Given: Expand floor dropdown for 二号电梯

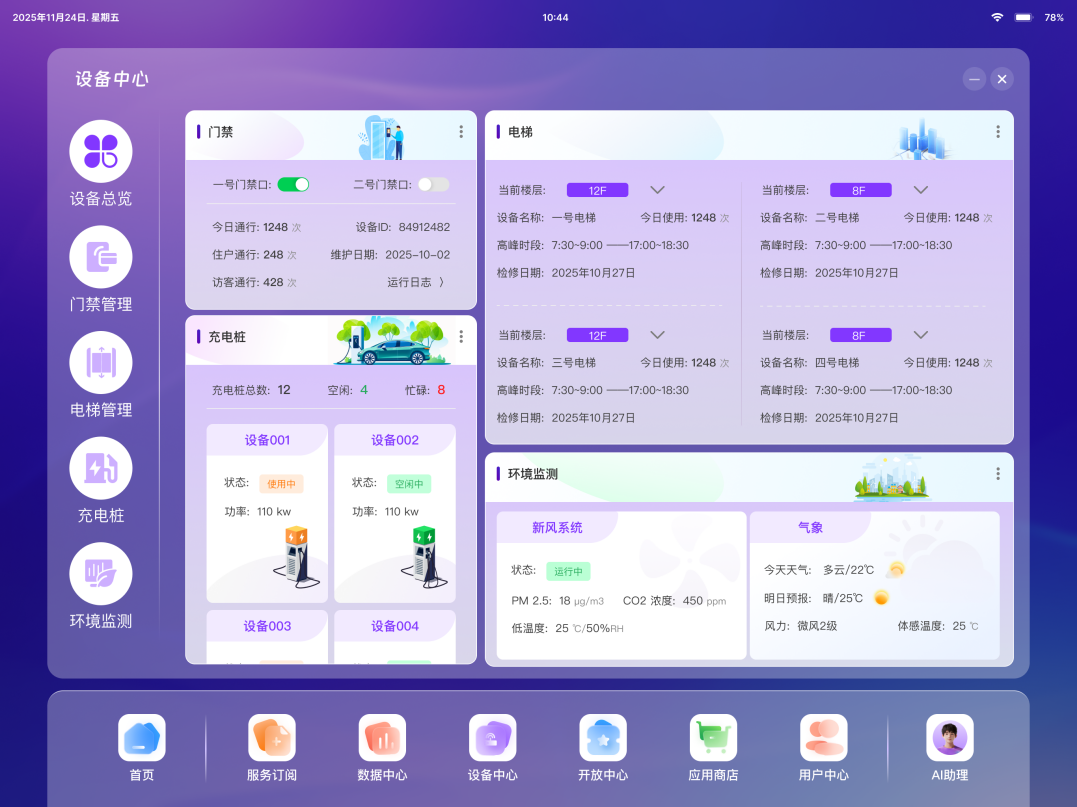Looking at the screenshot, I should tap(921, 190).
